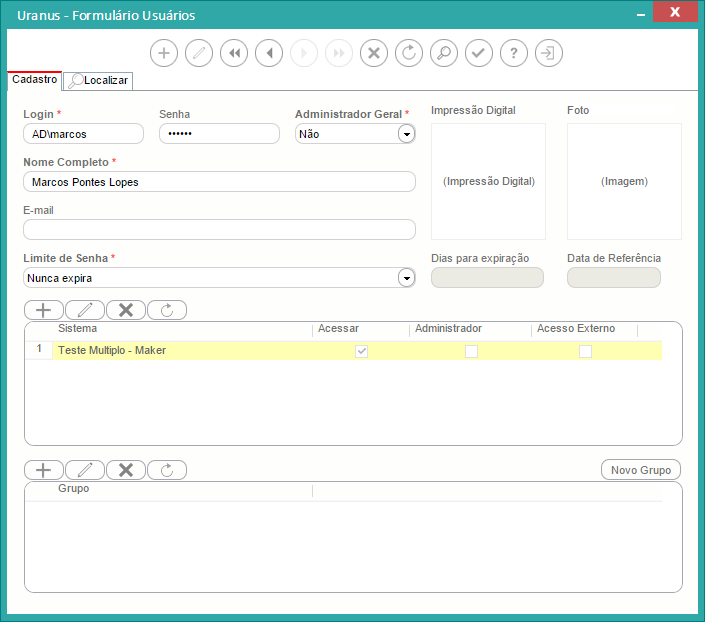Open the Limite de Senha dropdown
The image size is (705, 622).
[406, 278]
